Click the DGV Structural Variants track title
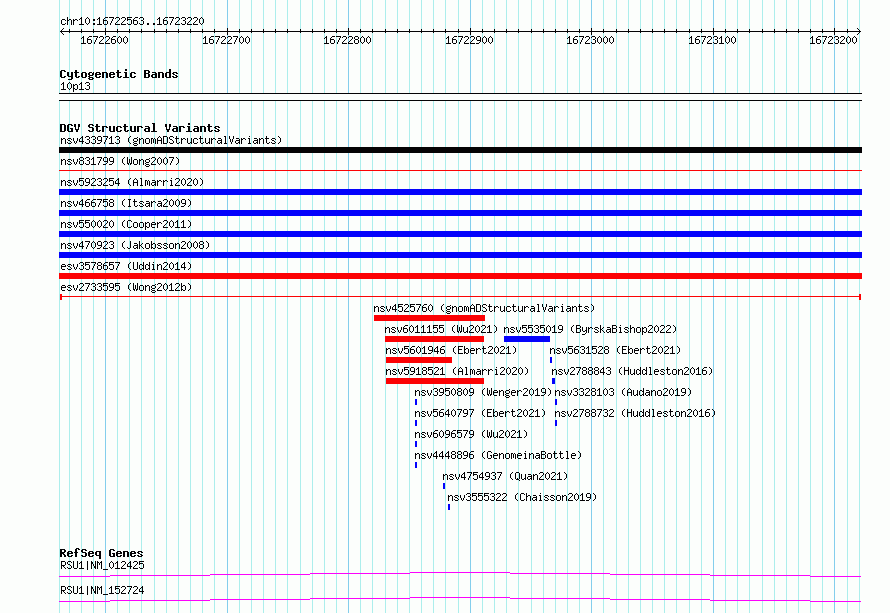 (140, 128)
